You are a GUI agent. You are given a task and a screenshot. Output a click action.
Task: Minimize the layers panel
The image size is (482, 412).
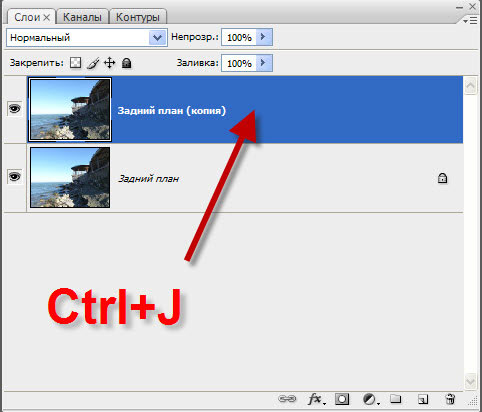click(x=460, y=6)
